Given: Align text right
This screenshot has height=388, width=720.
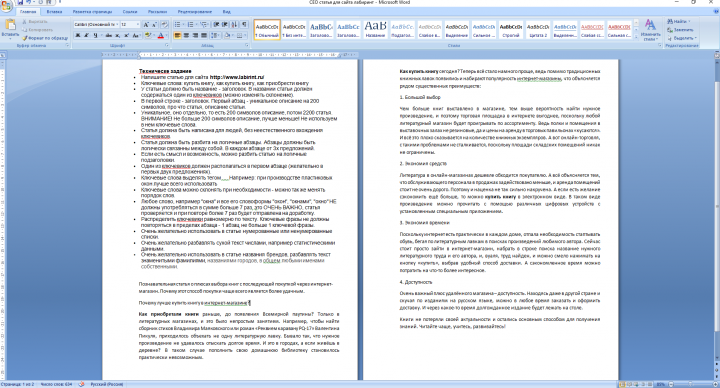Looking at the screenshot, I should click(195, 35).
